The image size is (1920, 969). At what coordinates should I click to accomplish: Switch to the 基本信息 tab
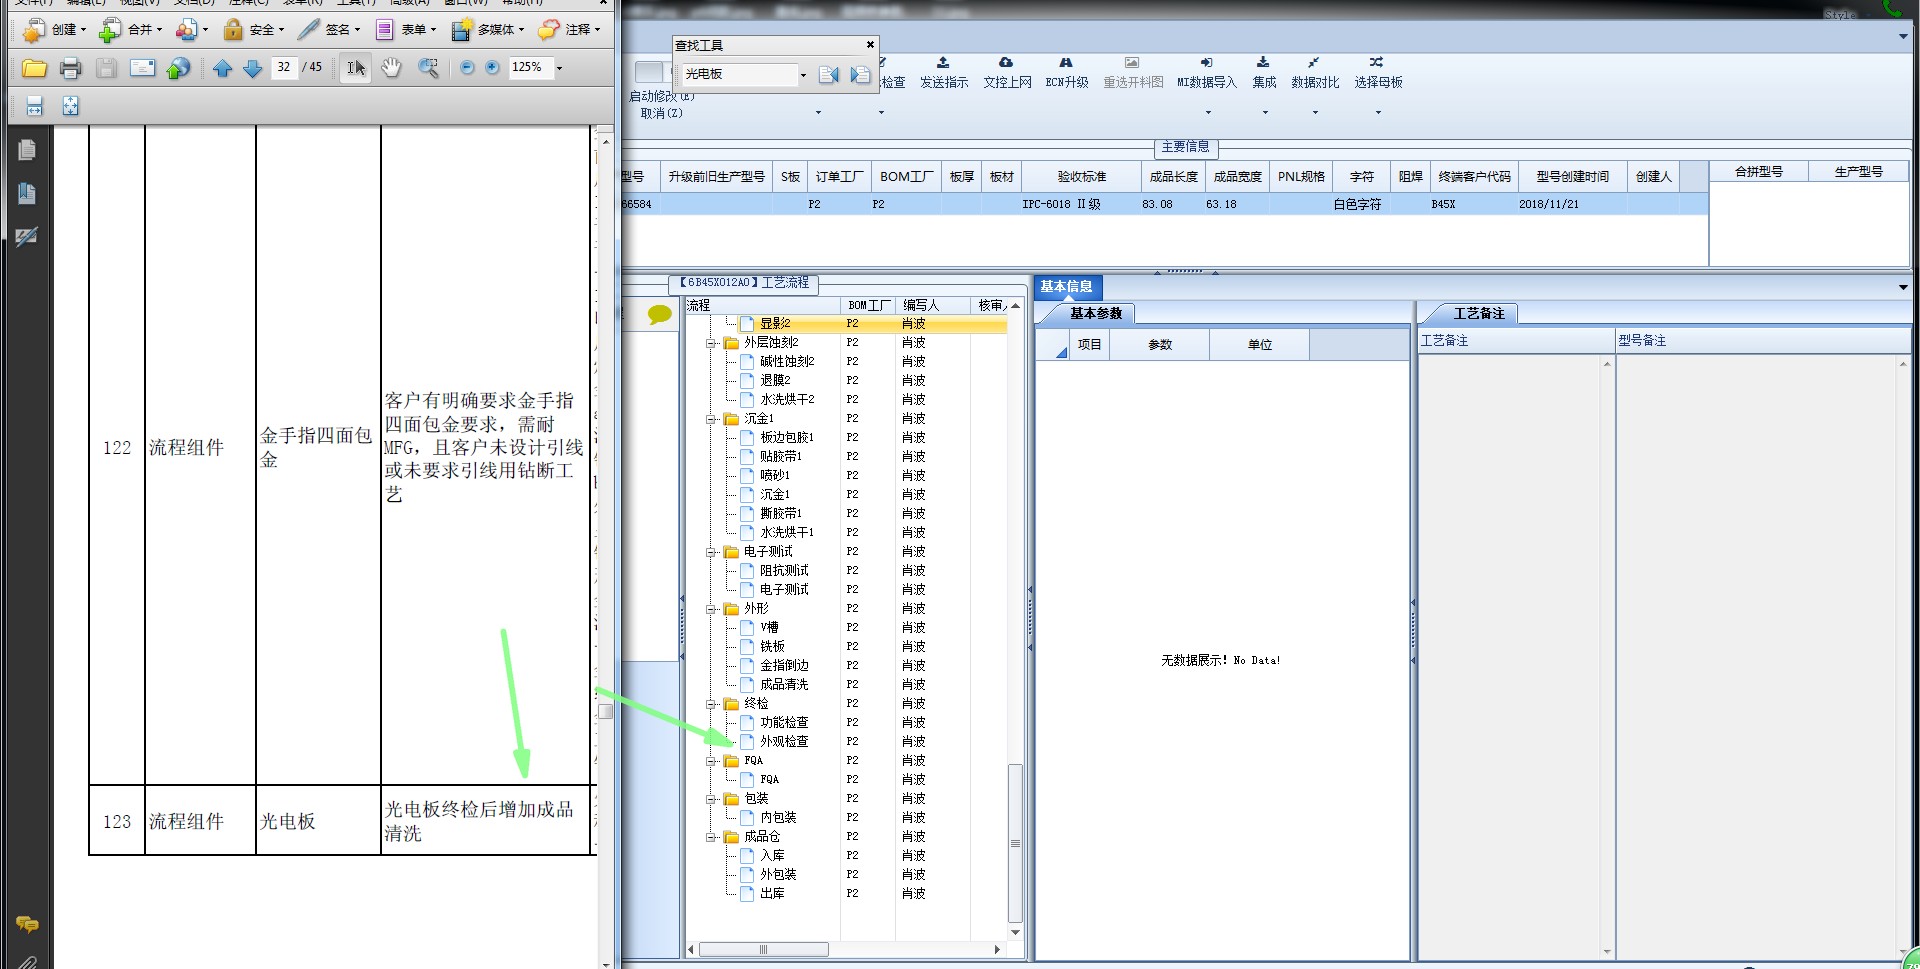tap(1066, 287)
